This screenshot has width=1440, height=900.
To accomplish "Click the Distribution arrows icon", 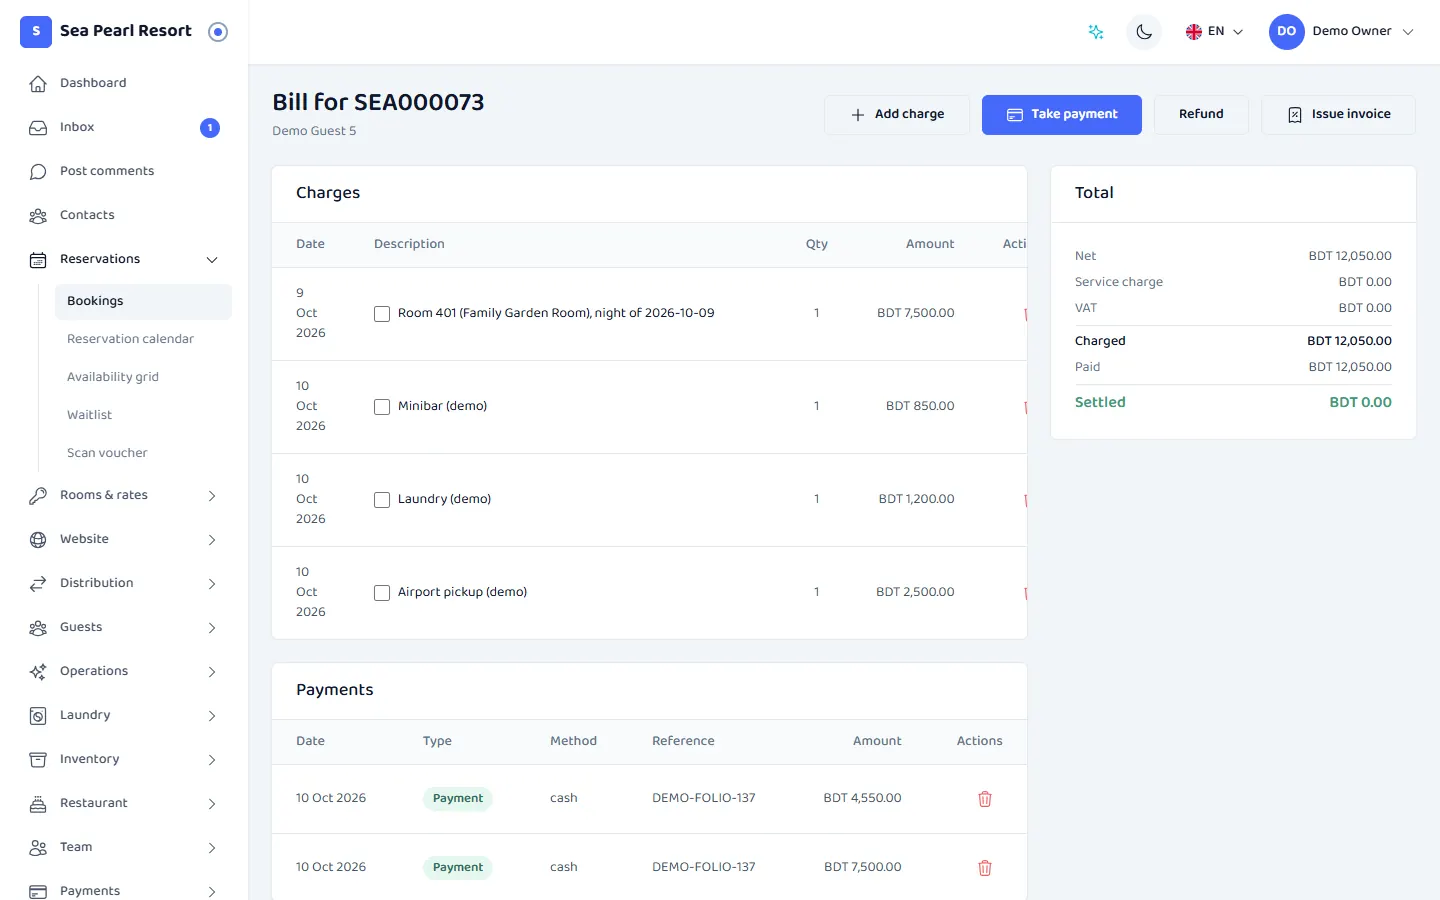I will coord(38,584).
